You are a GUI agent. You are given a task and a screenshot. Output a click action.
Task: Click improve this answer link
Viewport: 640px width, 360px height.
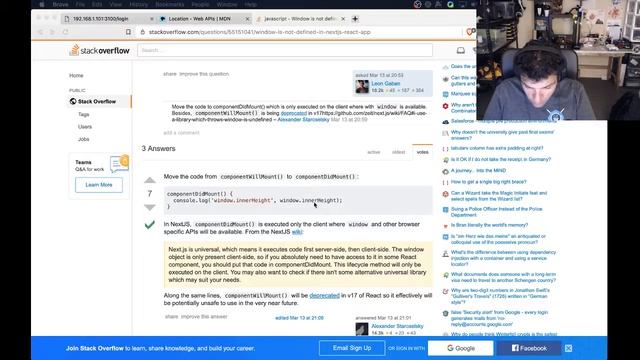click(x=204, y=317)
